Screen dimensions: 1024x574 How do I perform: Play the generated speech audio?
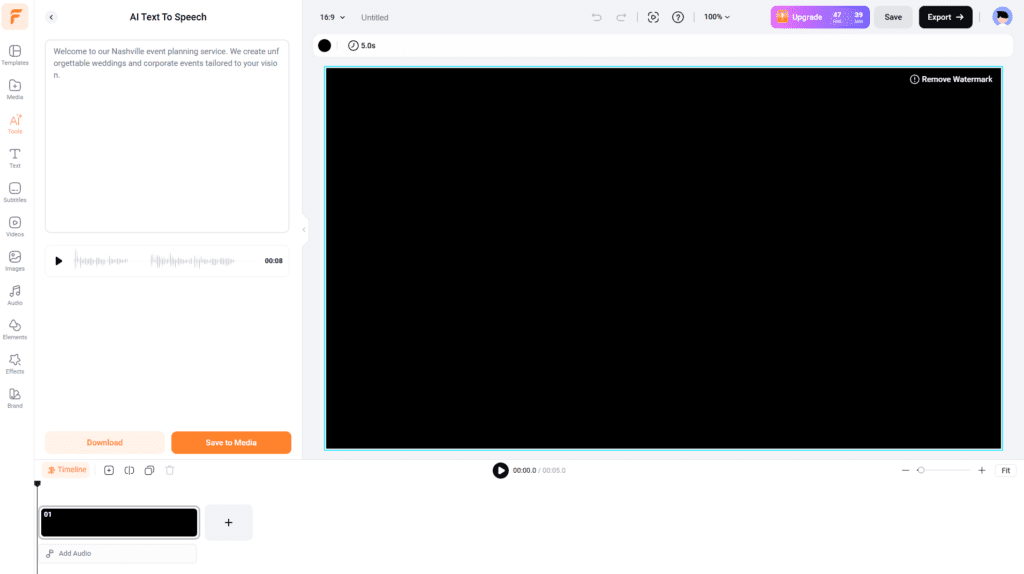59,261
